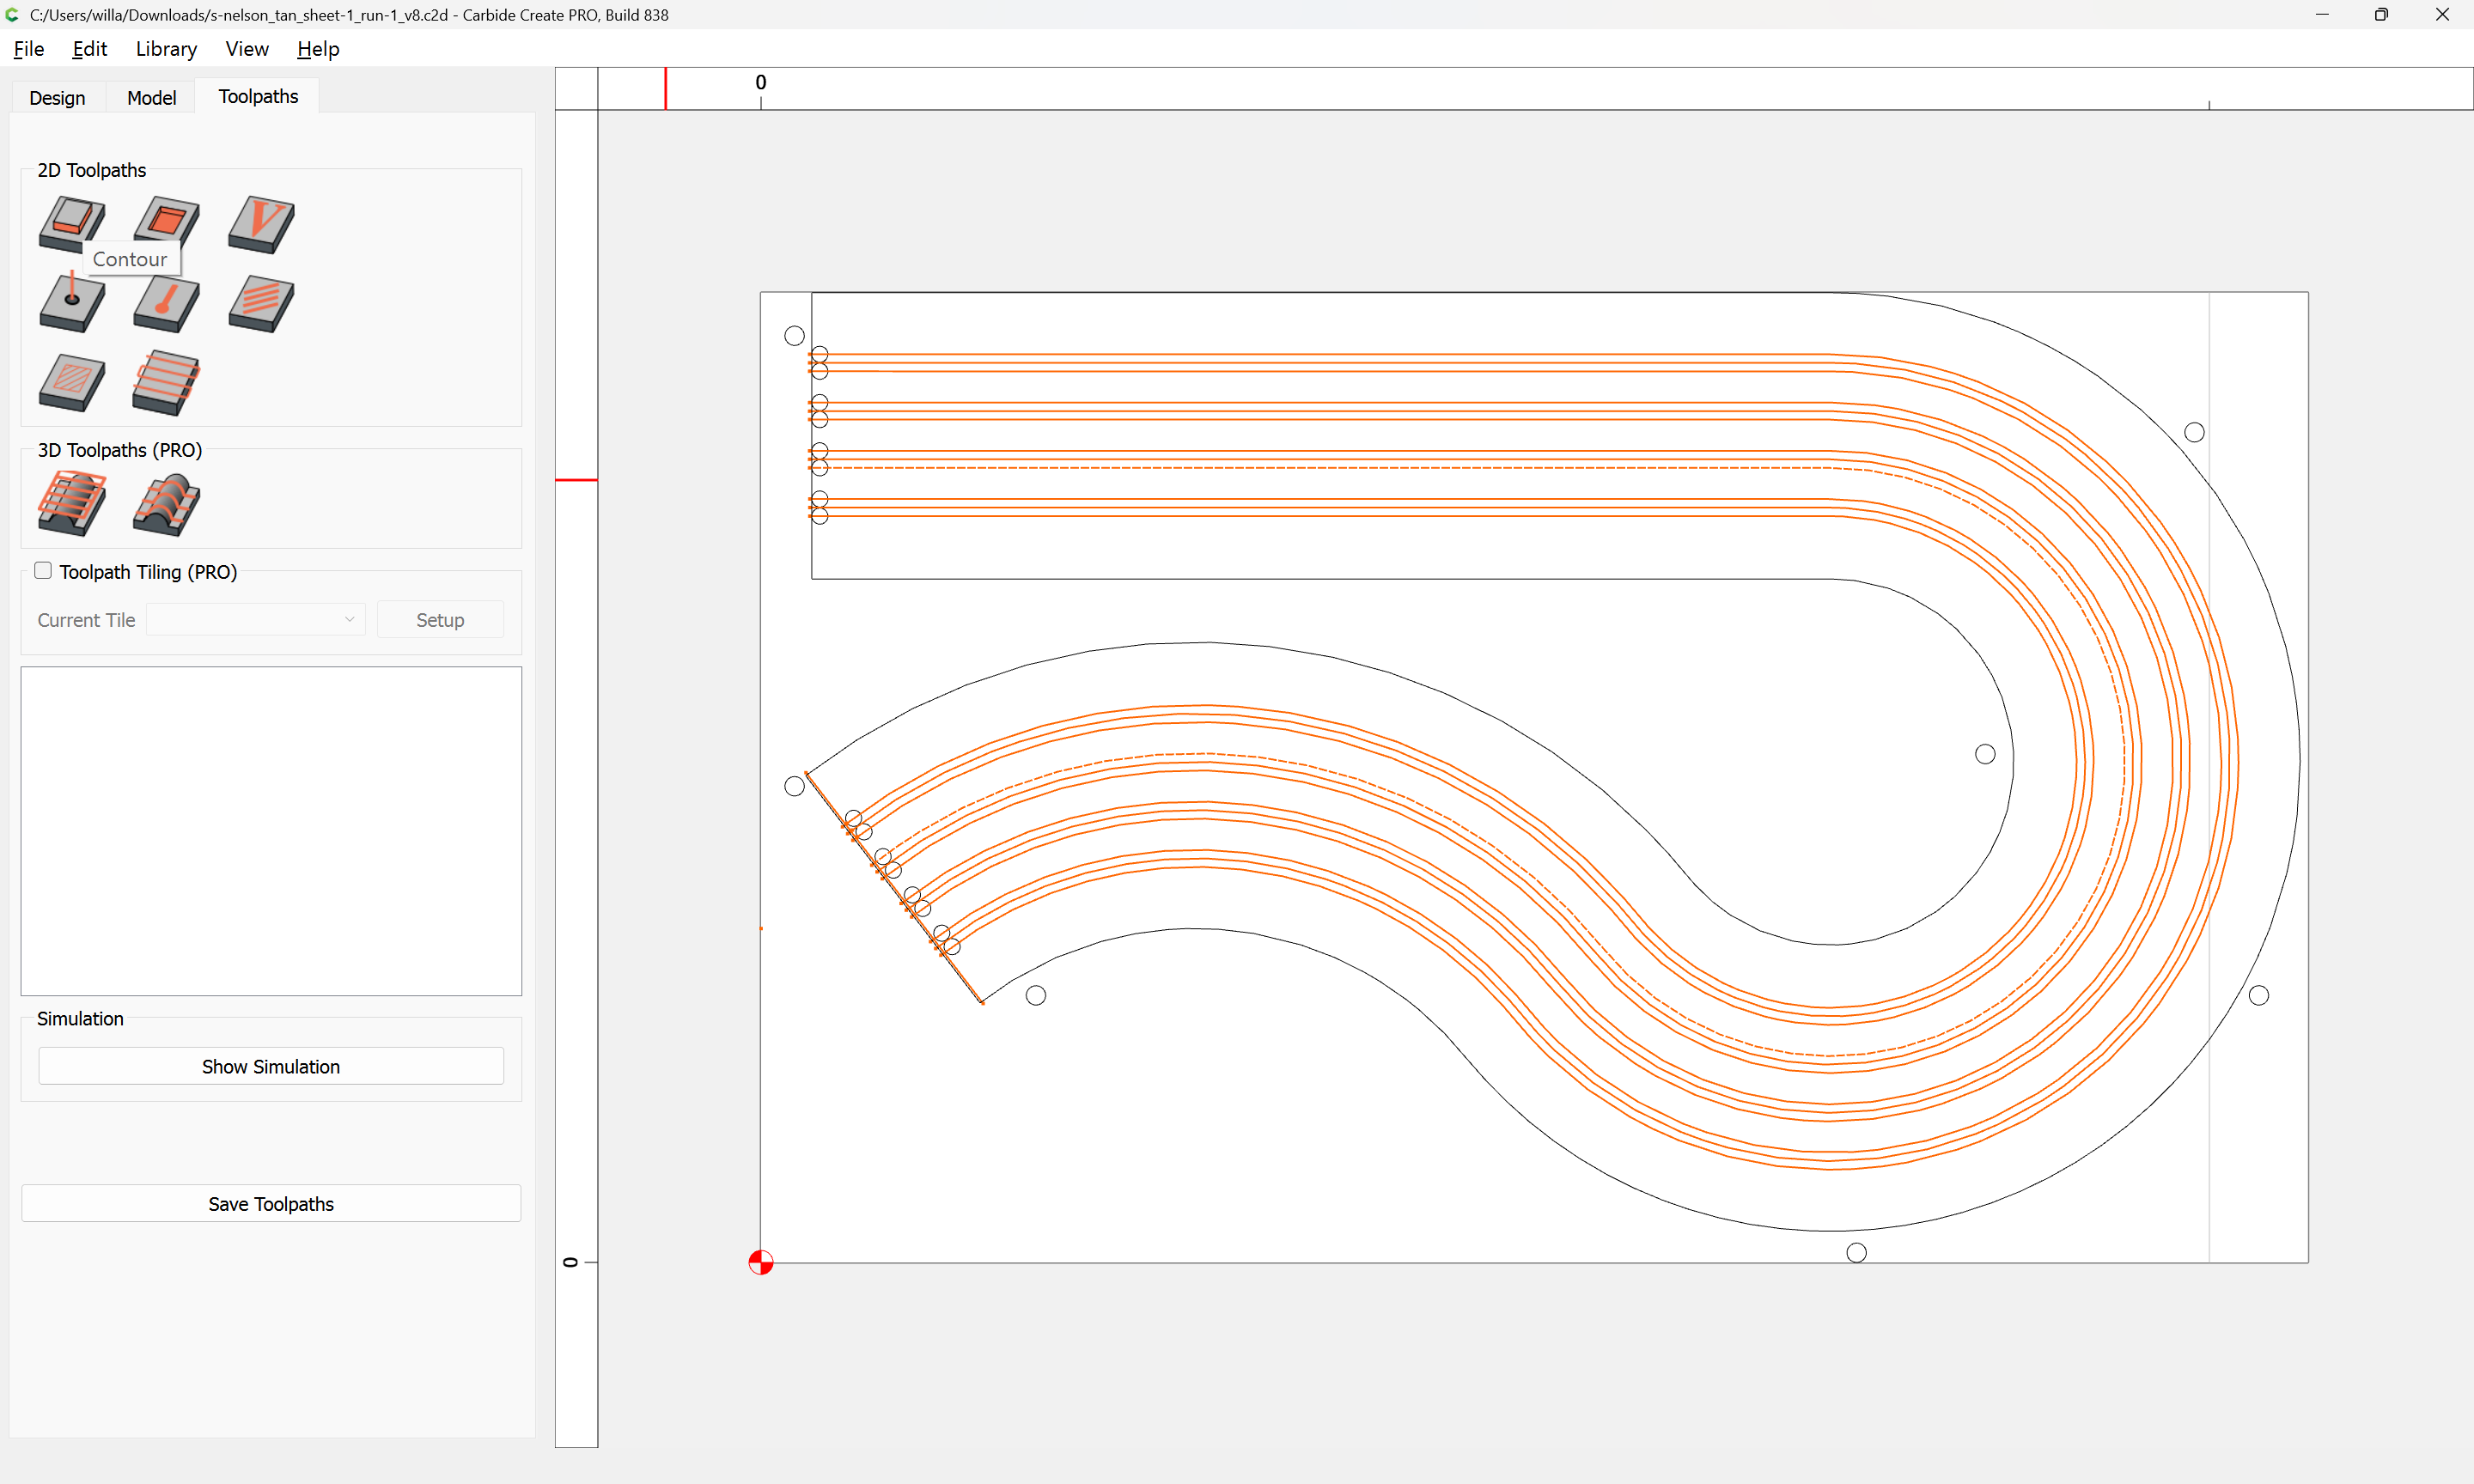Open the View menu
Viewport: 2474px width, 1484px height.
pos(246,49)
